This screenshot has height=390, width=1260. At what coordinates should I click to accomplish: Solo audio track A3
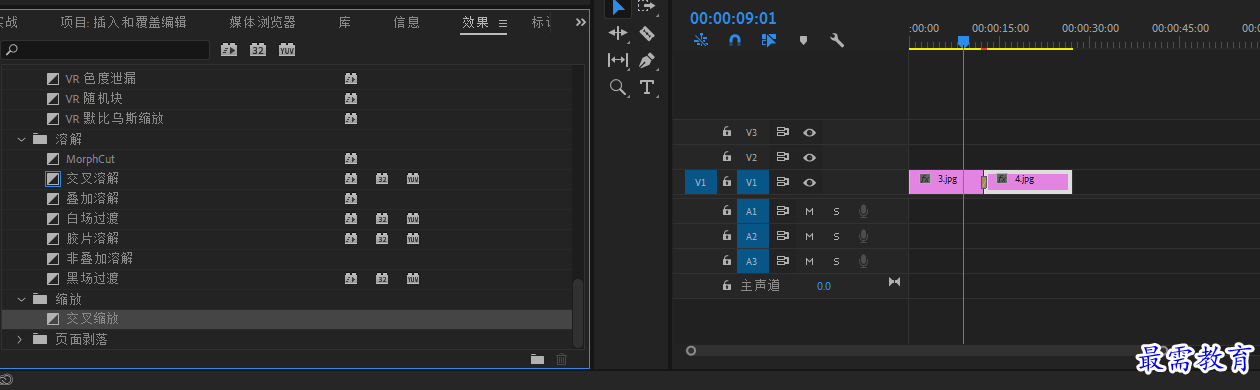click(x=836, y=262)
